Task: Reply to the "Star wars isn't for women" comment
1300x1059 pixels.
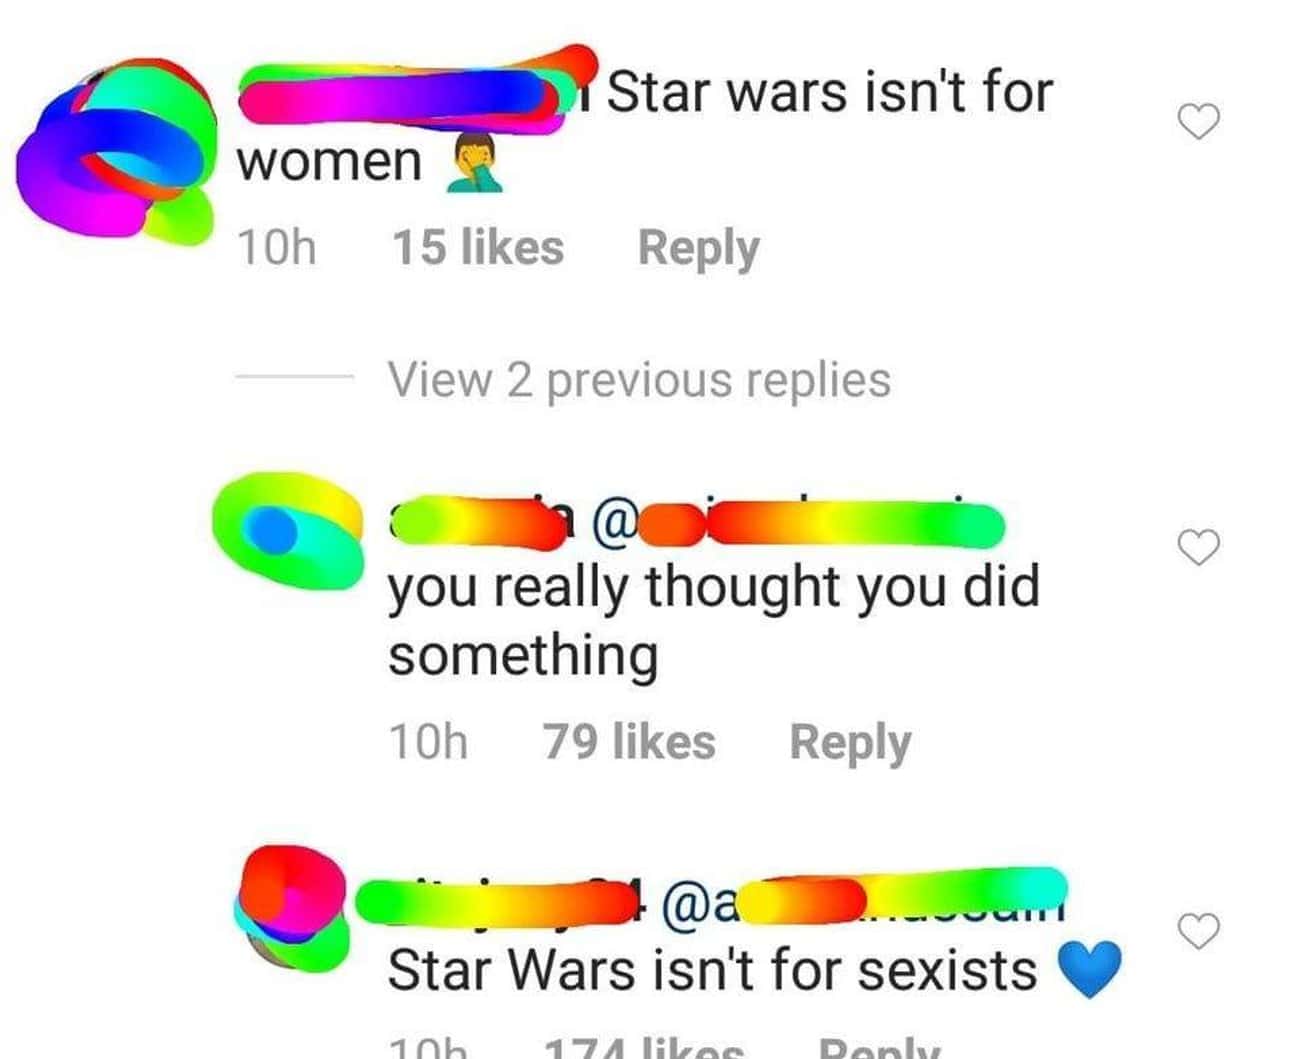Action: click(698, 248)
